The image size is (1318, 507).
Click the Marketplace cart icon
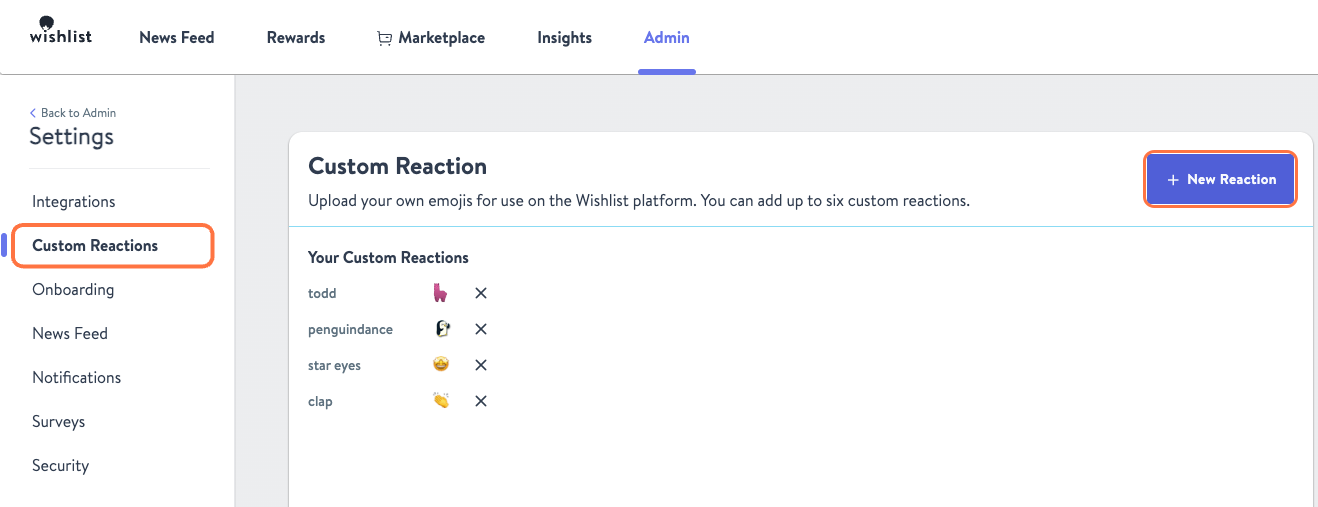point(385,38)
